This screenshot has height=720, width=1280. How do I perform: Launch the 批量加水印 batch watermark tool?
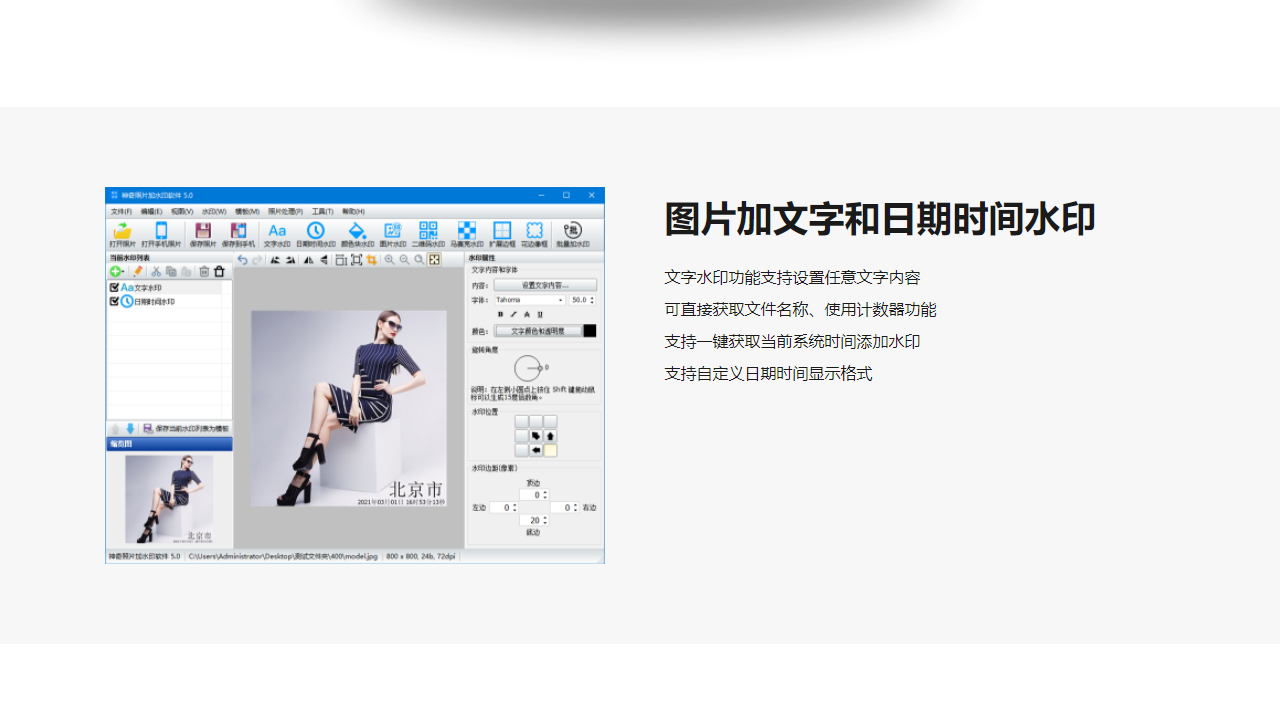point(572,234)
